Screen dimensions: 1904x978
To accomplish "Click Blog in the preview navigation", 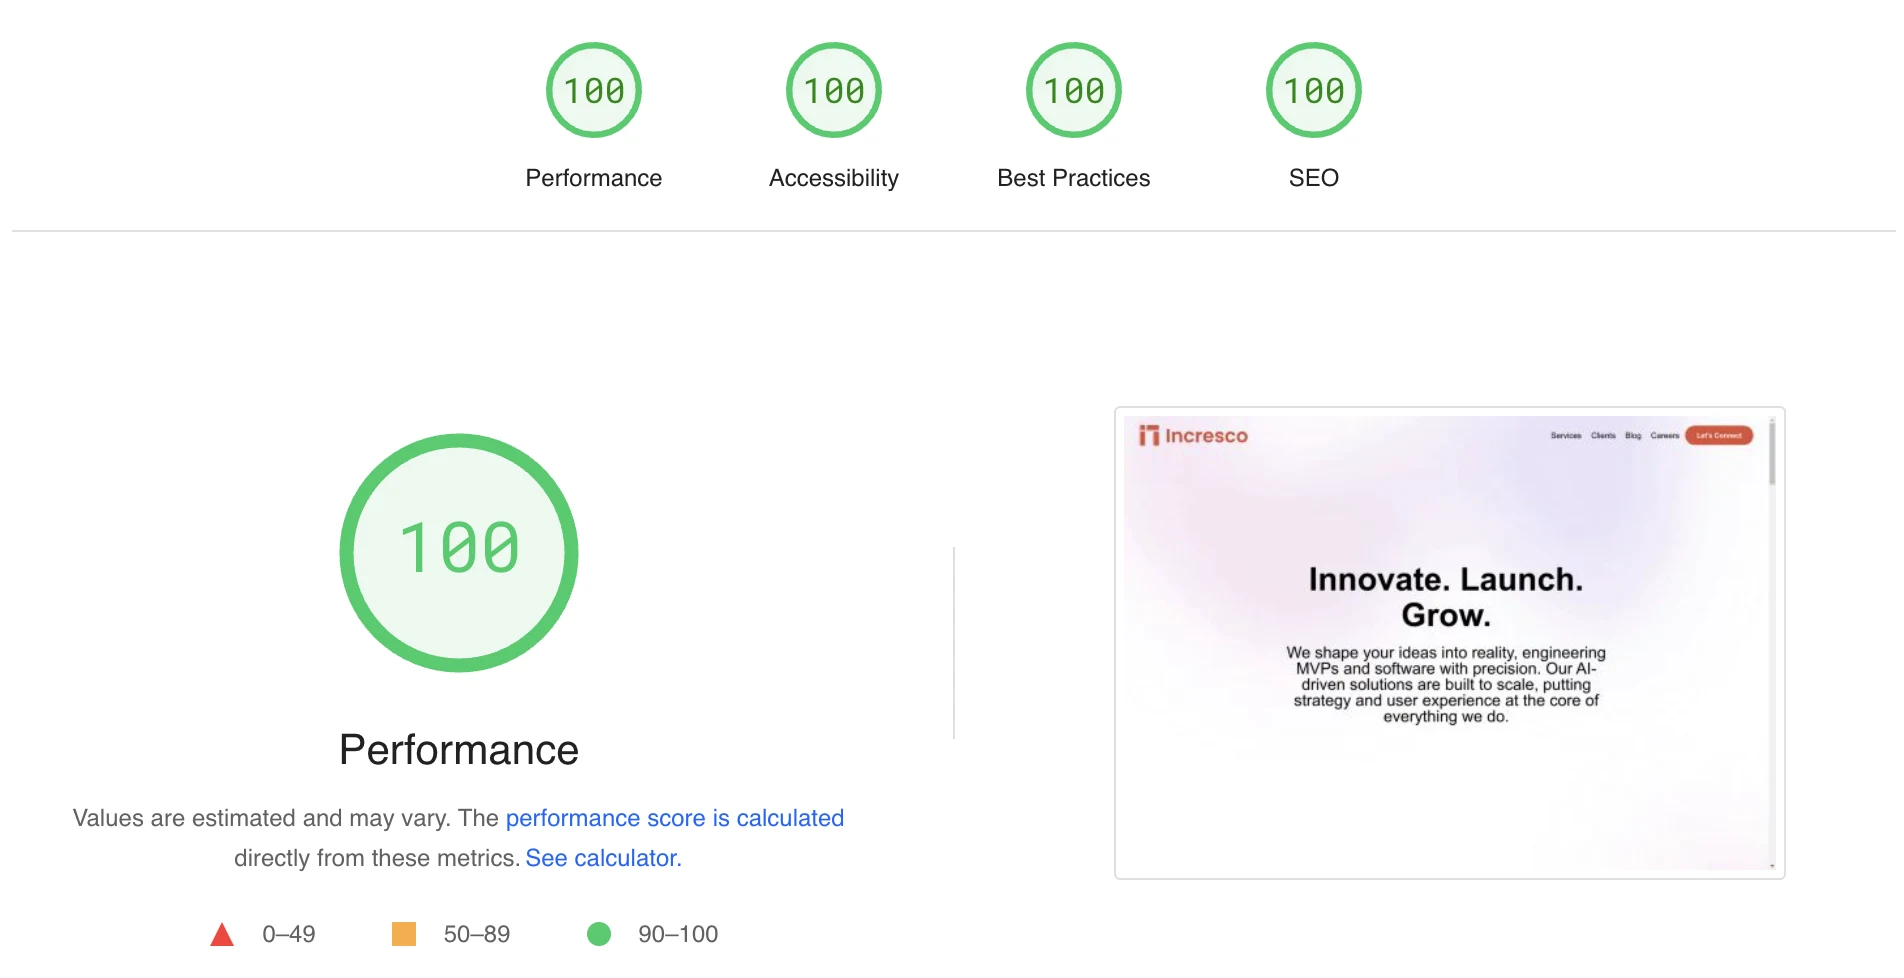I will [x=1633, y=435].
